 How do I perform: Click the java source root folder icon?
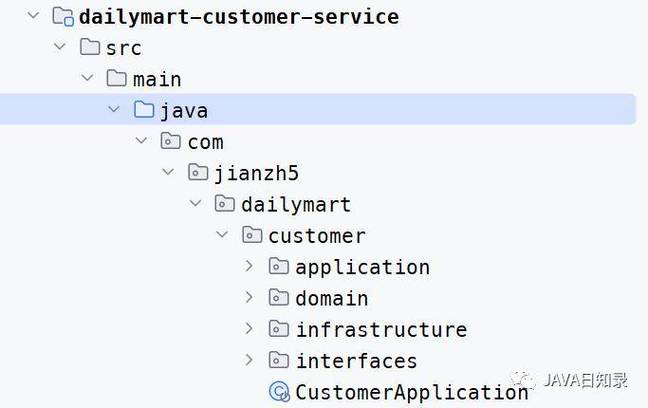click(x=144, y=110)
